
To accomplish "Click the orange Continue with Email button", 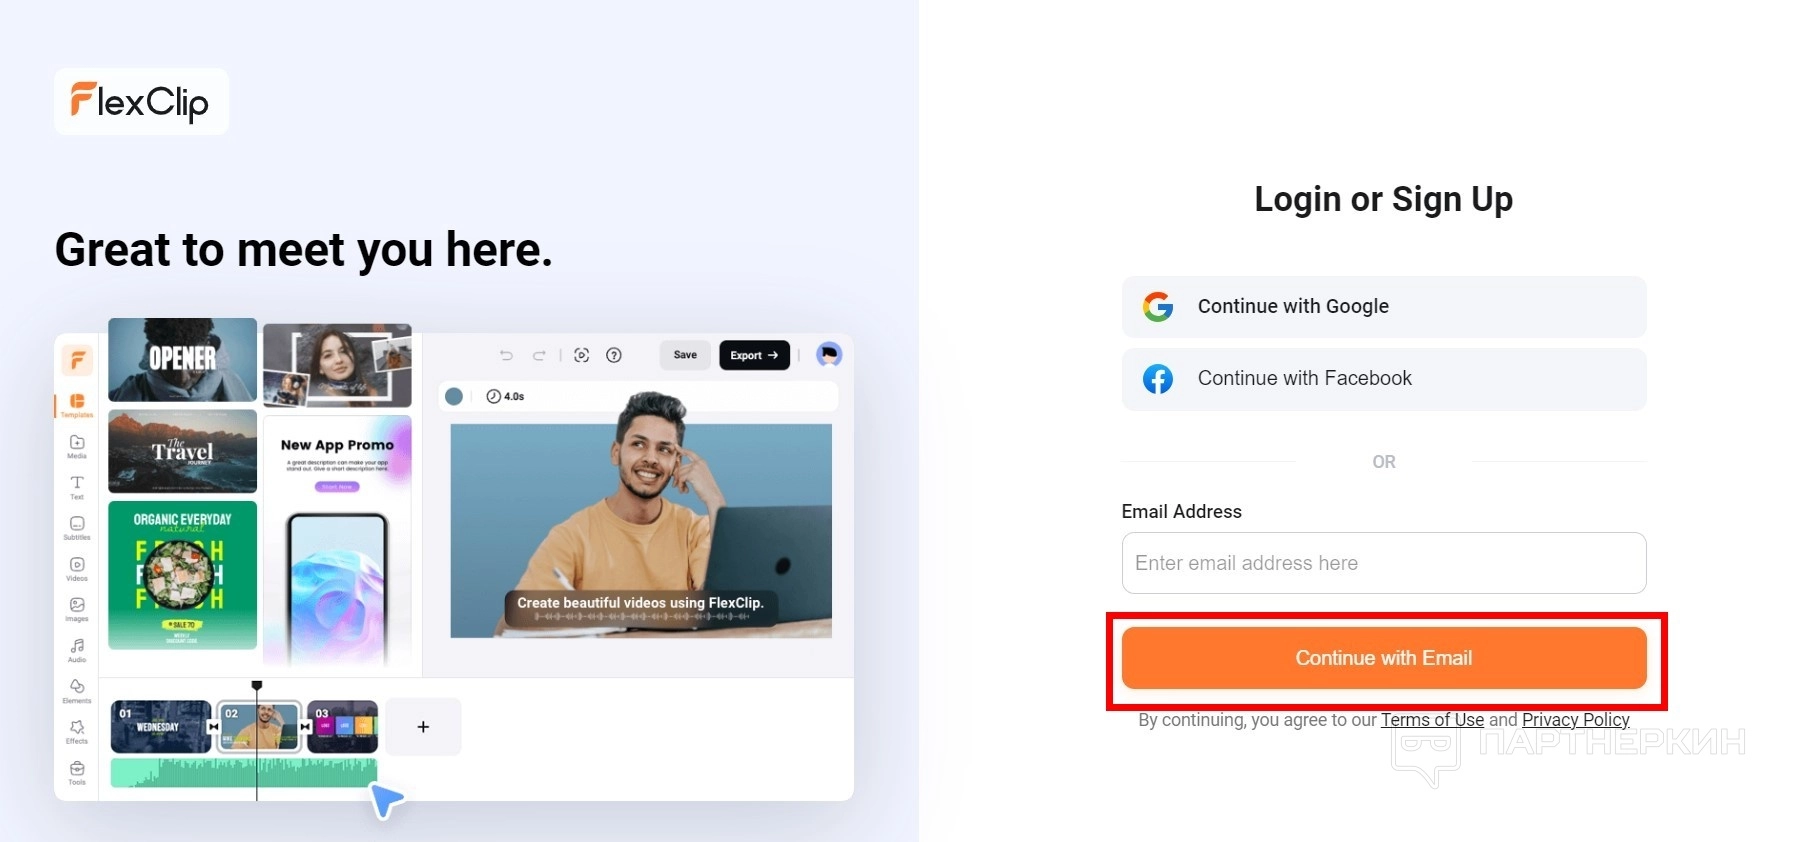I will [1384, 658].
